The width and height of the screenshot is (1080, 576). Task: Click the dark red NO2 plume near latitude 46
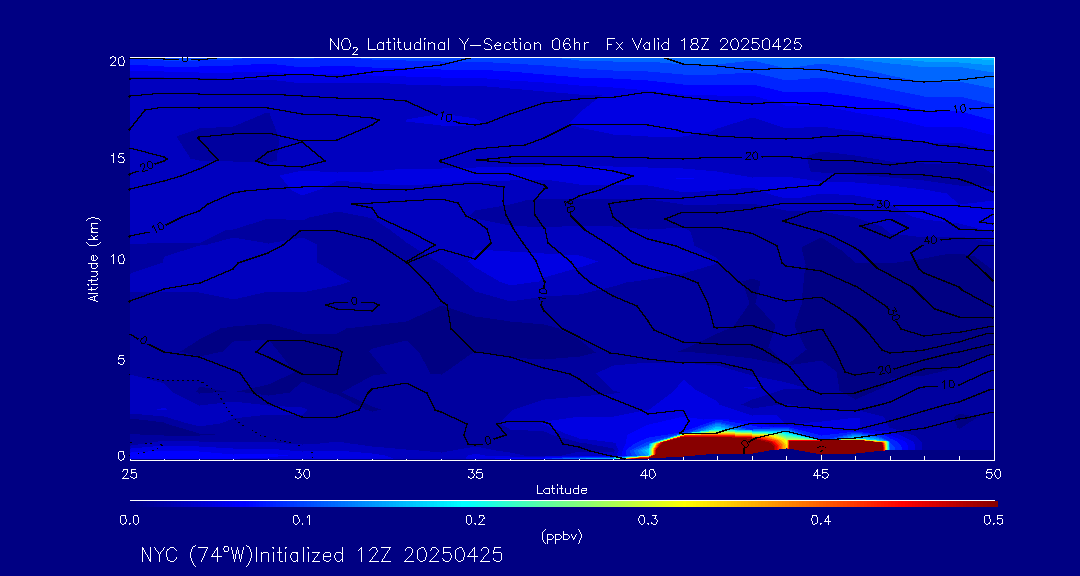(837, 446)
